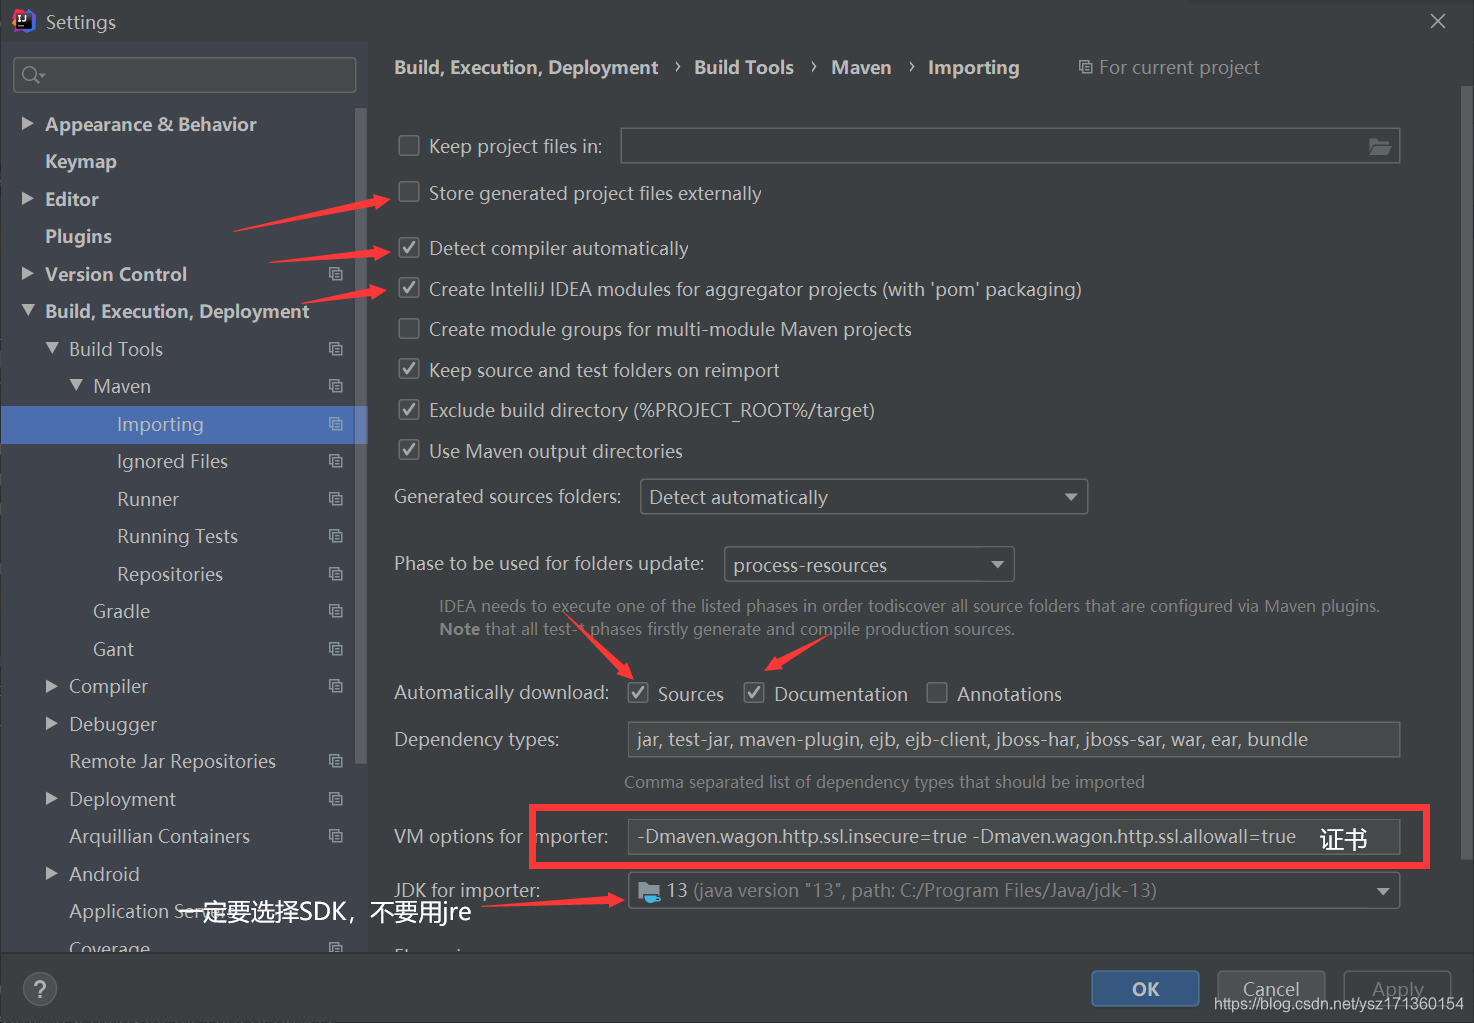Enable Create module groups for multi-module projects
The height and width of the screenshot is (1023, 1474).
(409, 328)
